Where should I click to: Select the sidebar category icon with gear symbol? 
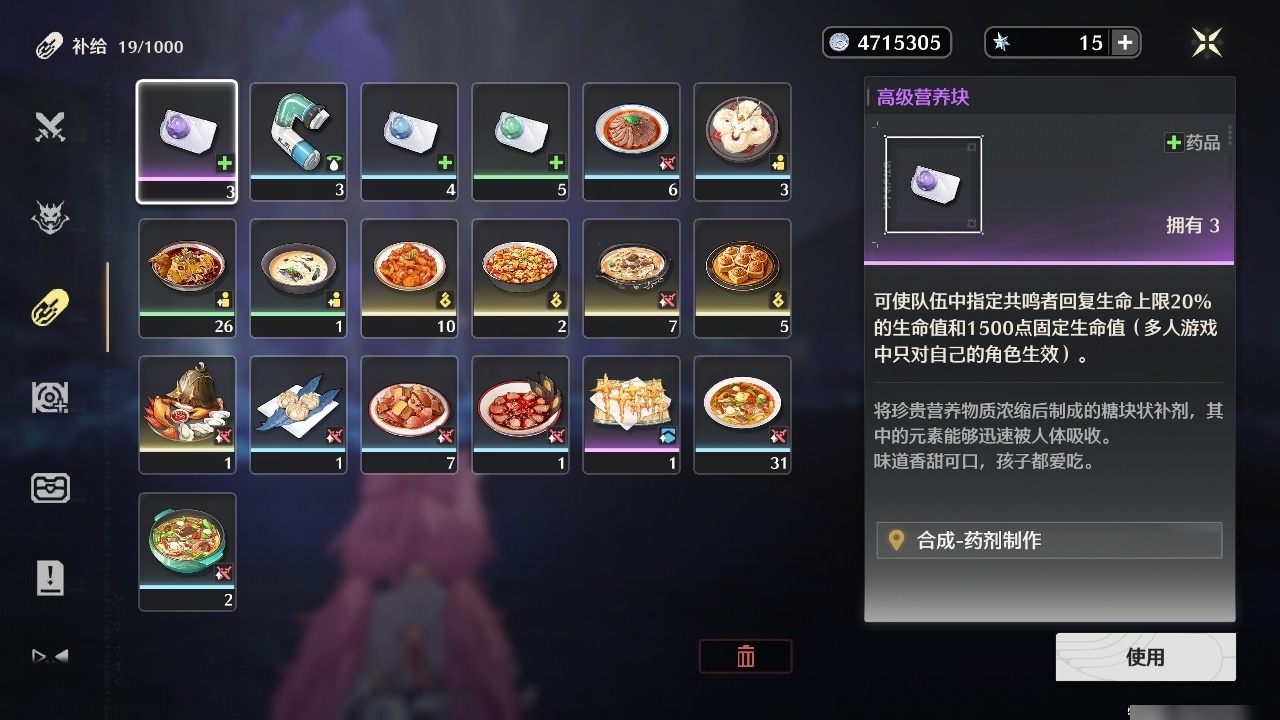pyautogui.click(x=50, y=398)
